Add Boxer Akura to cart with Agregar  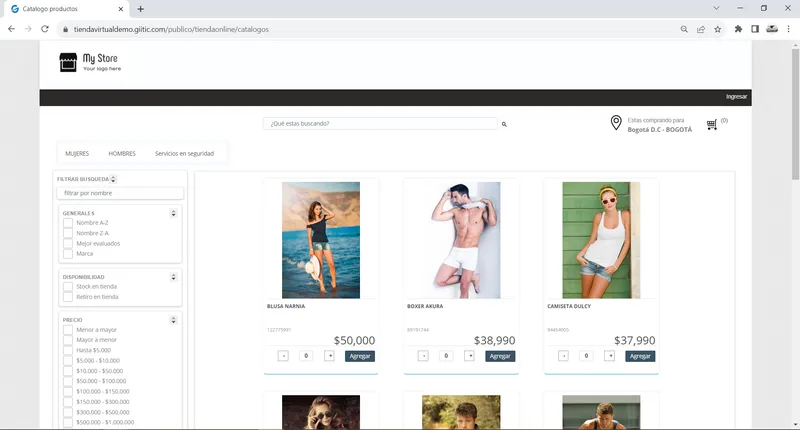[500, 356]
